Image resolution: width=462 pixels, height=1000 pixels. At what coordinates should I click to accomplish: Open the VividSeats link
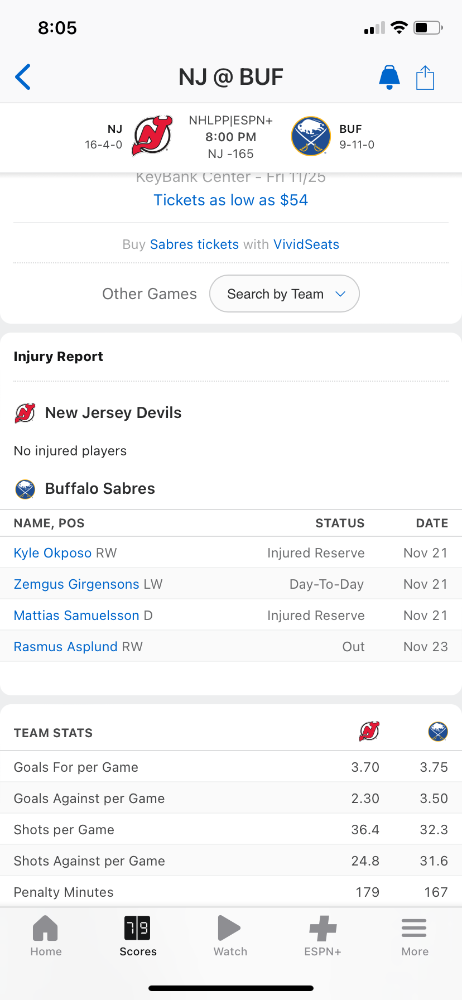tap(306, 244)
